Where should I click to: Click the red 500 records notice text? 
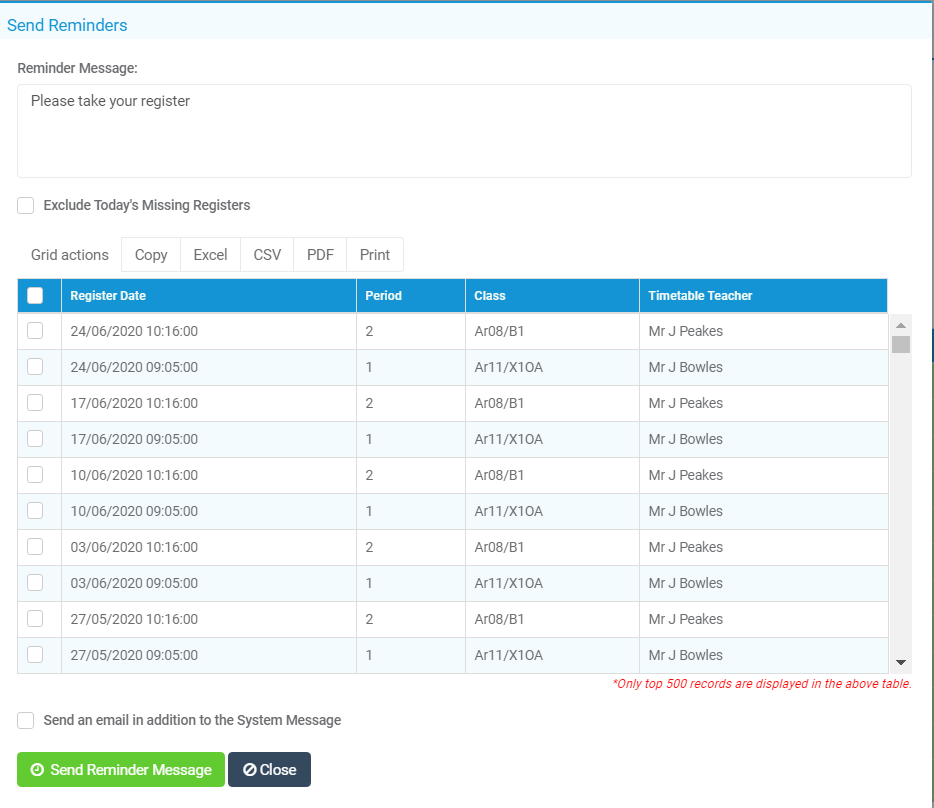click(762, 683)
